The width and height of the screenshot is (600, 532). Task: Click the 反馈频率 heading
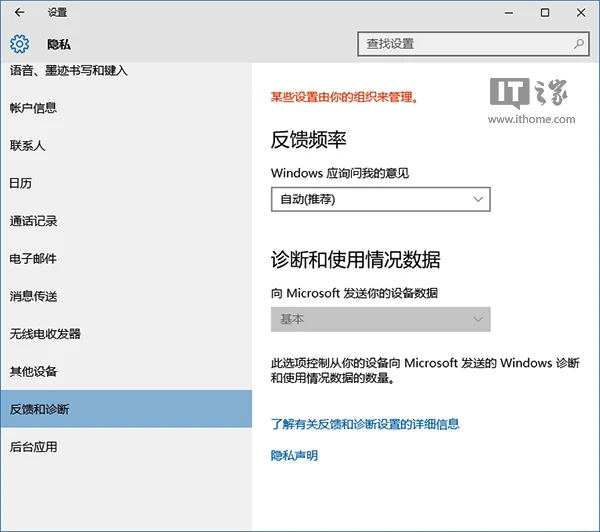(308, 139)
